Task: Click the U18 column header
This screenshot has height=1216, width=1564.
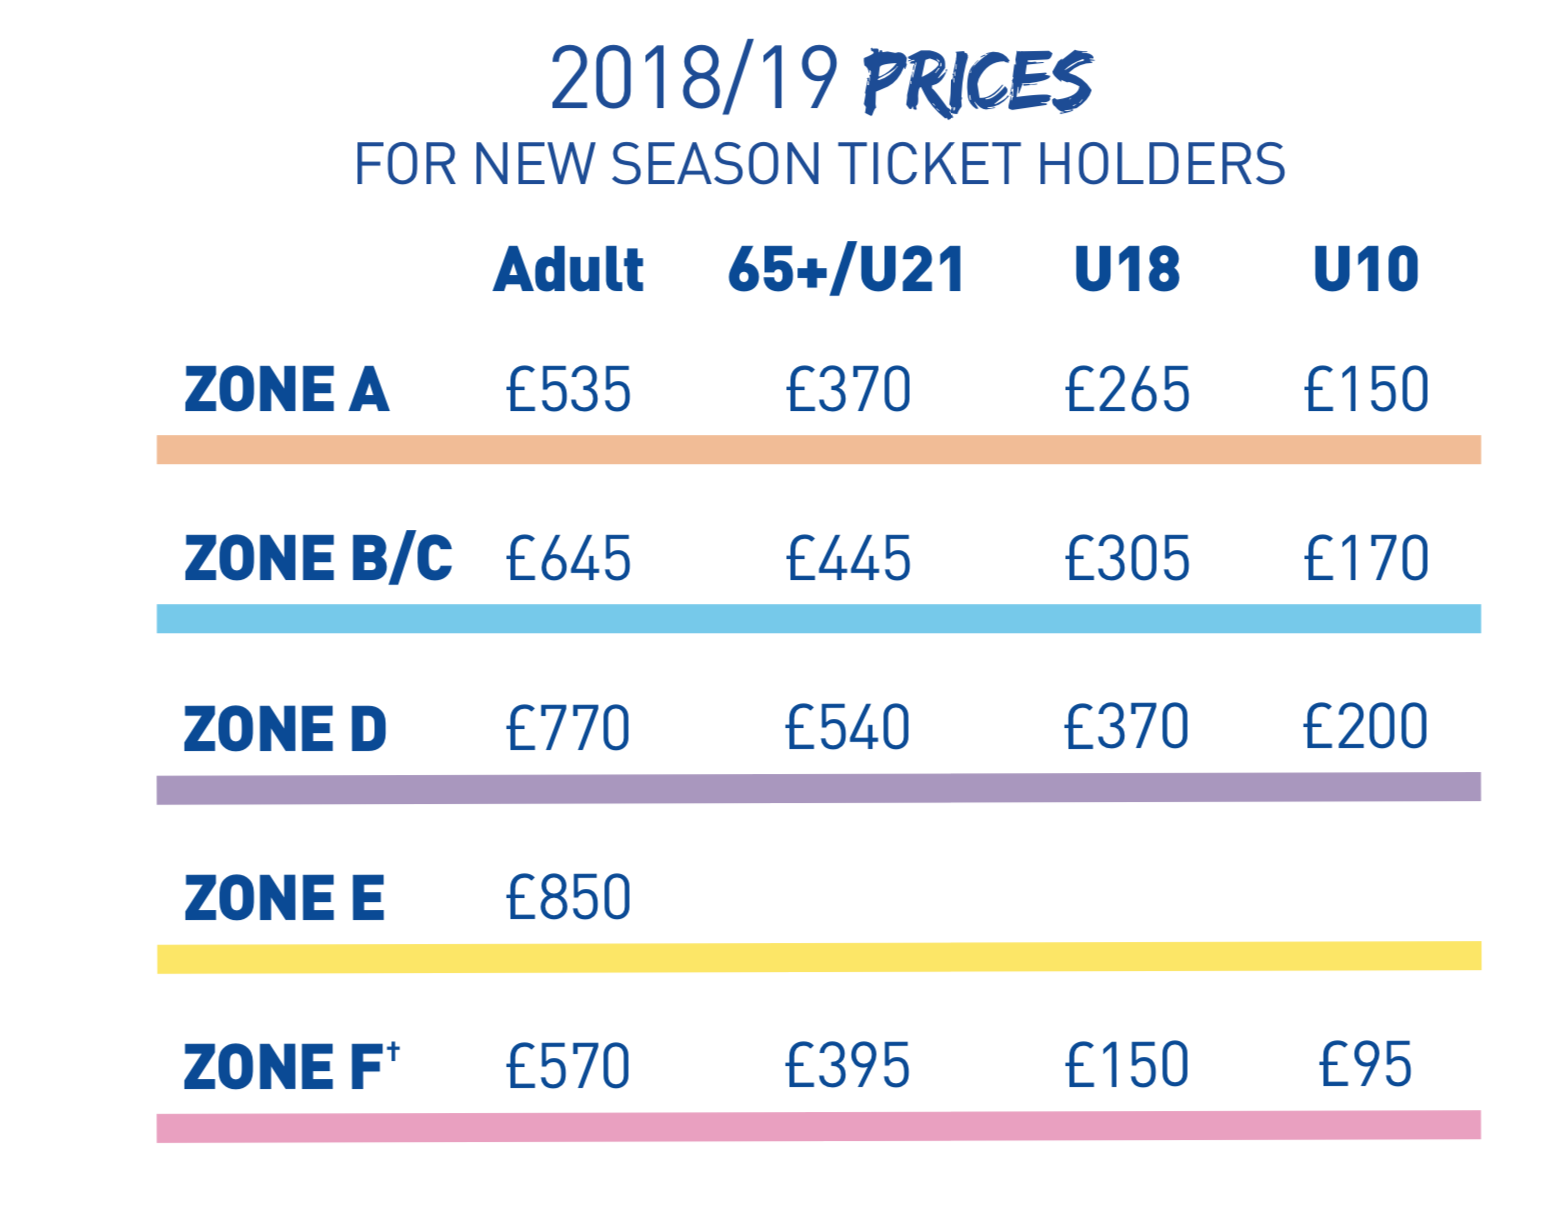Action: pos(1127,269)
